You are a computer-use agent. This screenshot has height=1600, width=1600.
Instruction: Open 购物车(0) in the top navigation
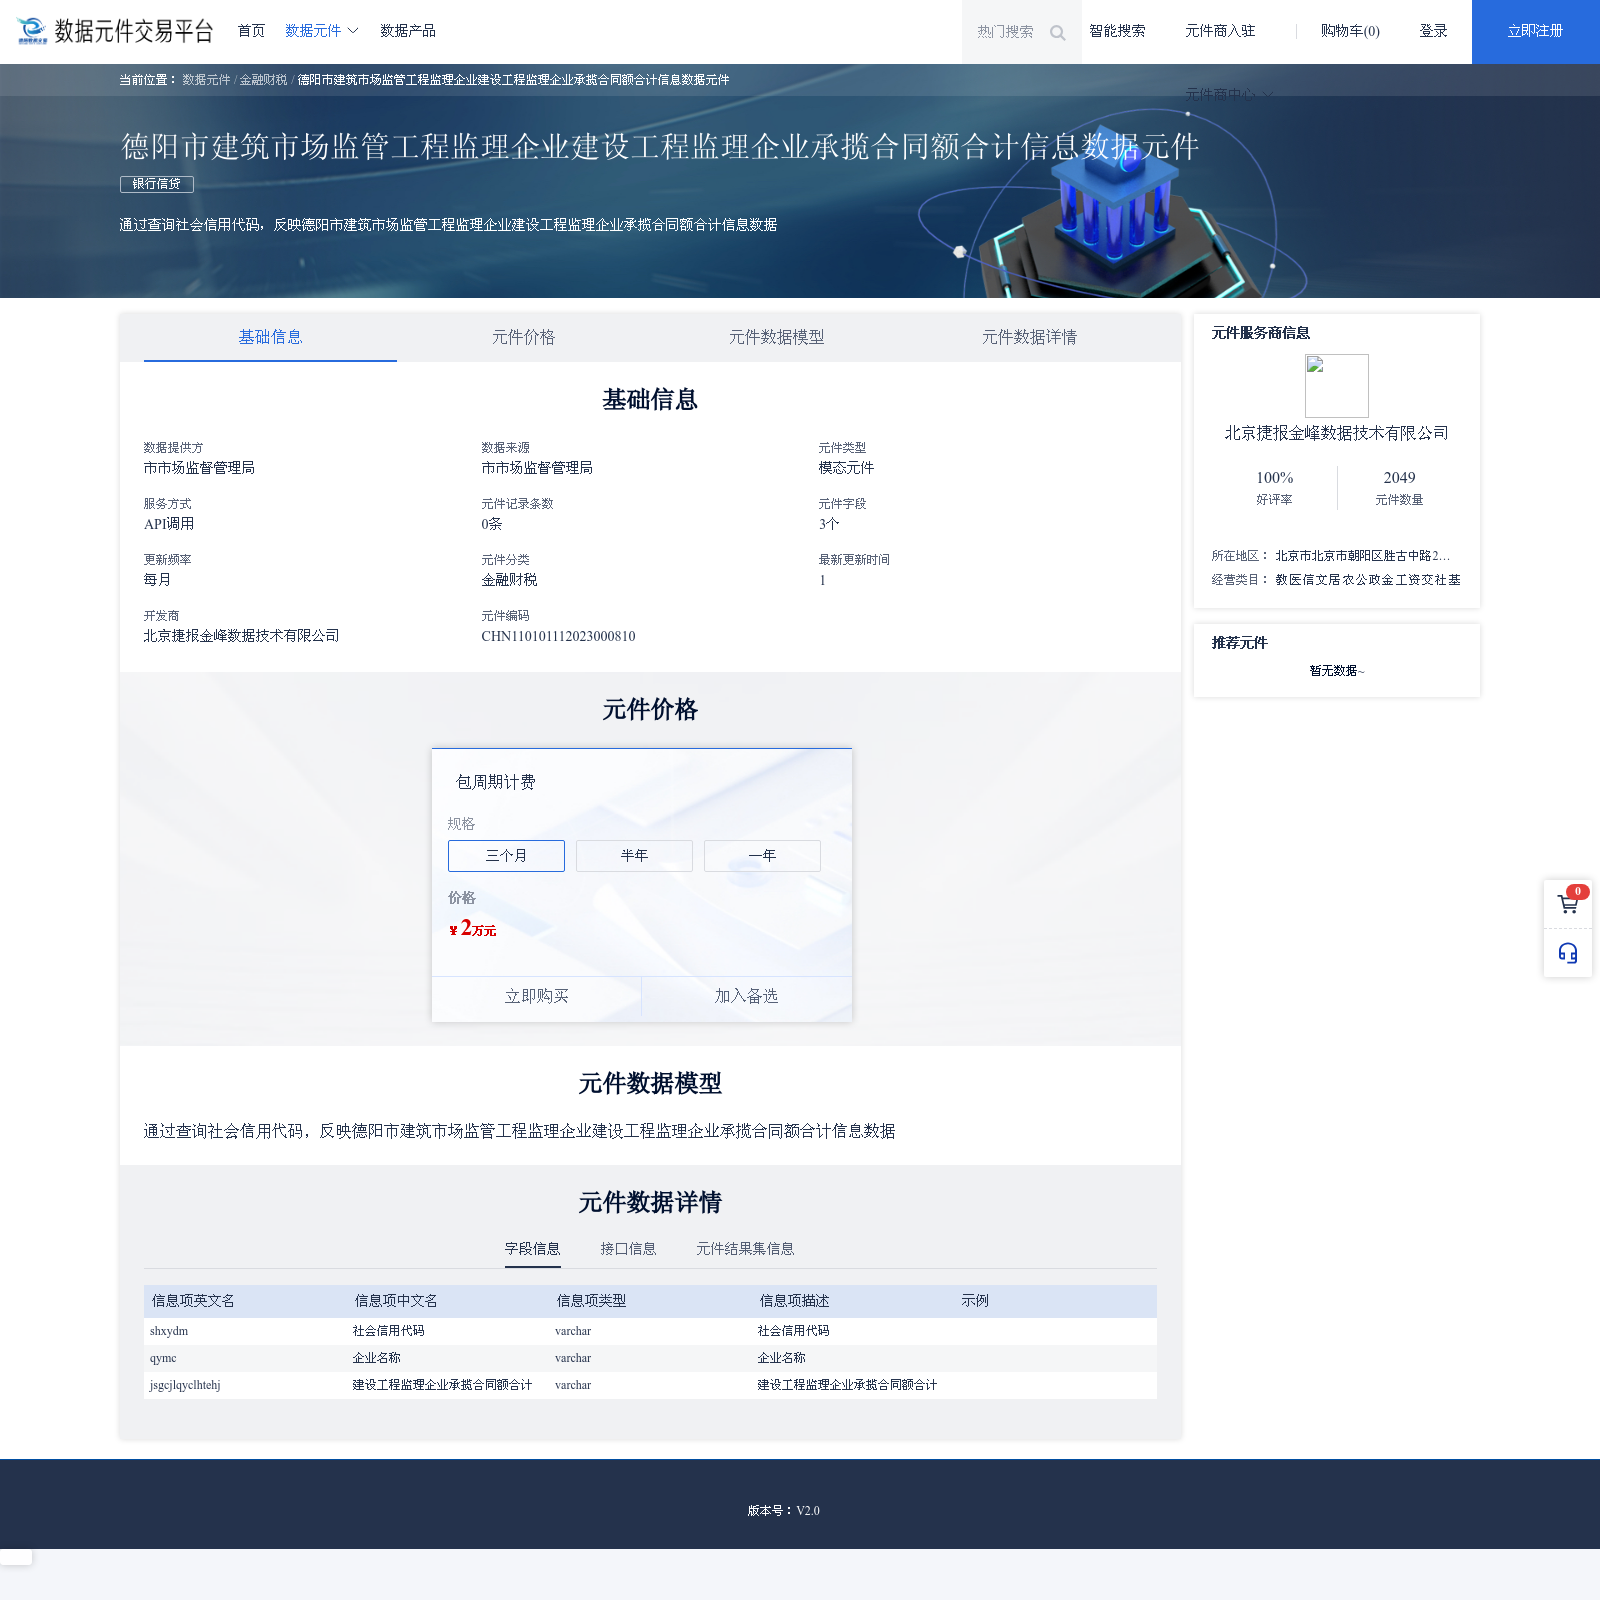coord(1349,31)
